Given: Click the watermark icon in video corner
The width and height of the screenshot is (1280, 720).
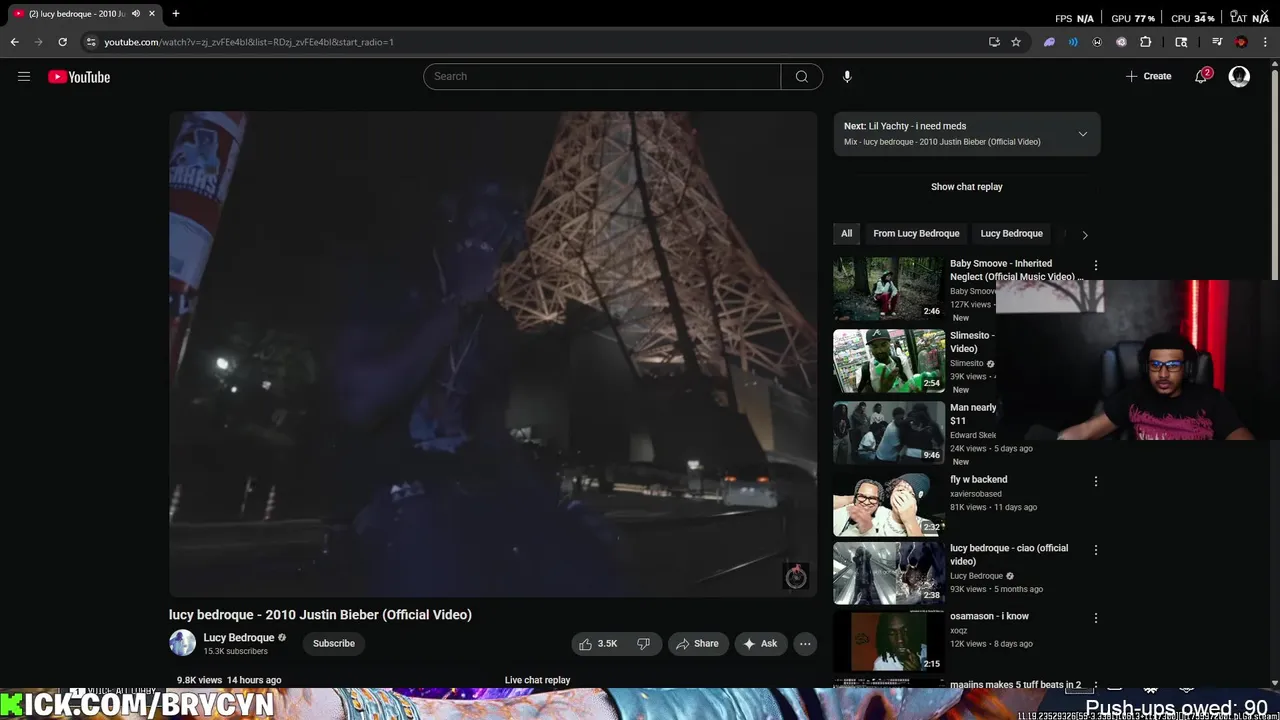Looking at the screenshot, I should tap(795, 575).
